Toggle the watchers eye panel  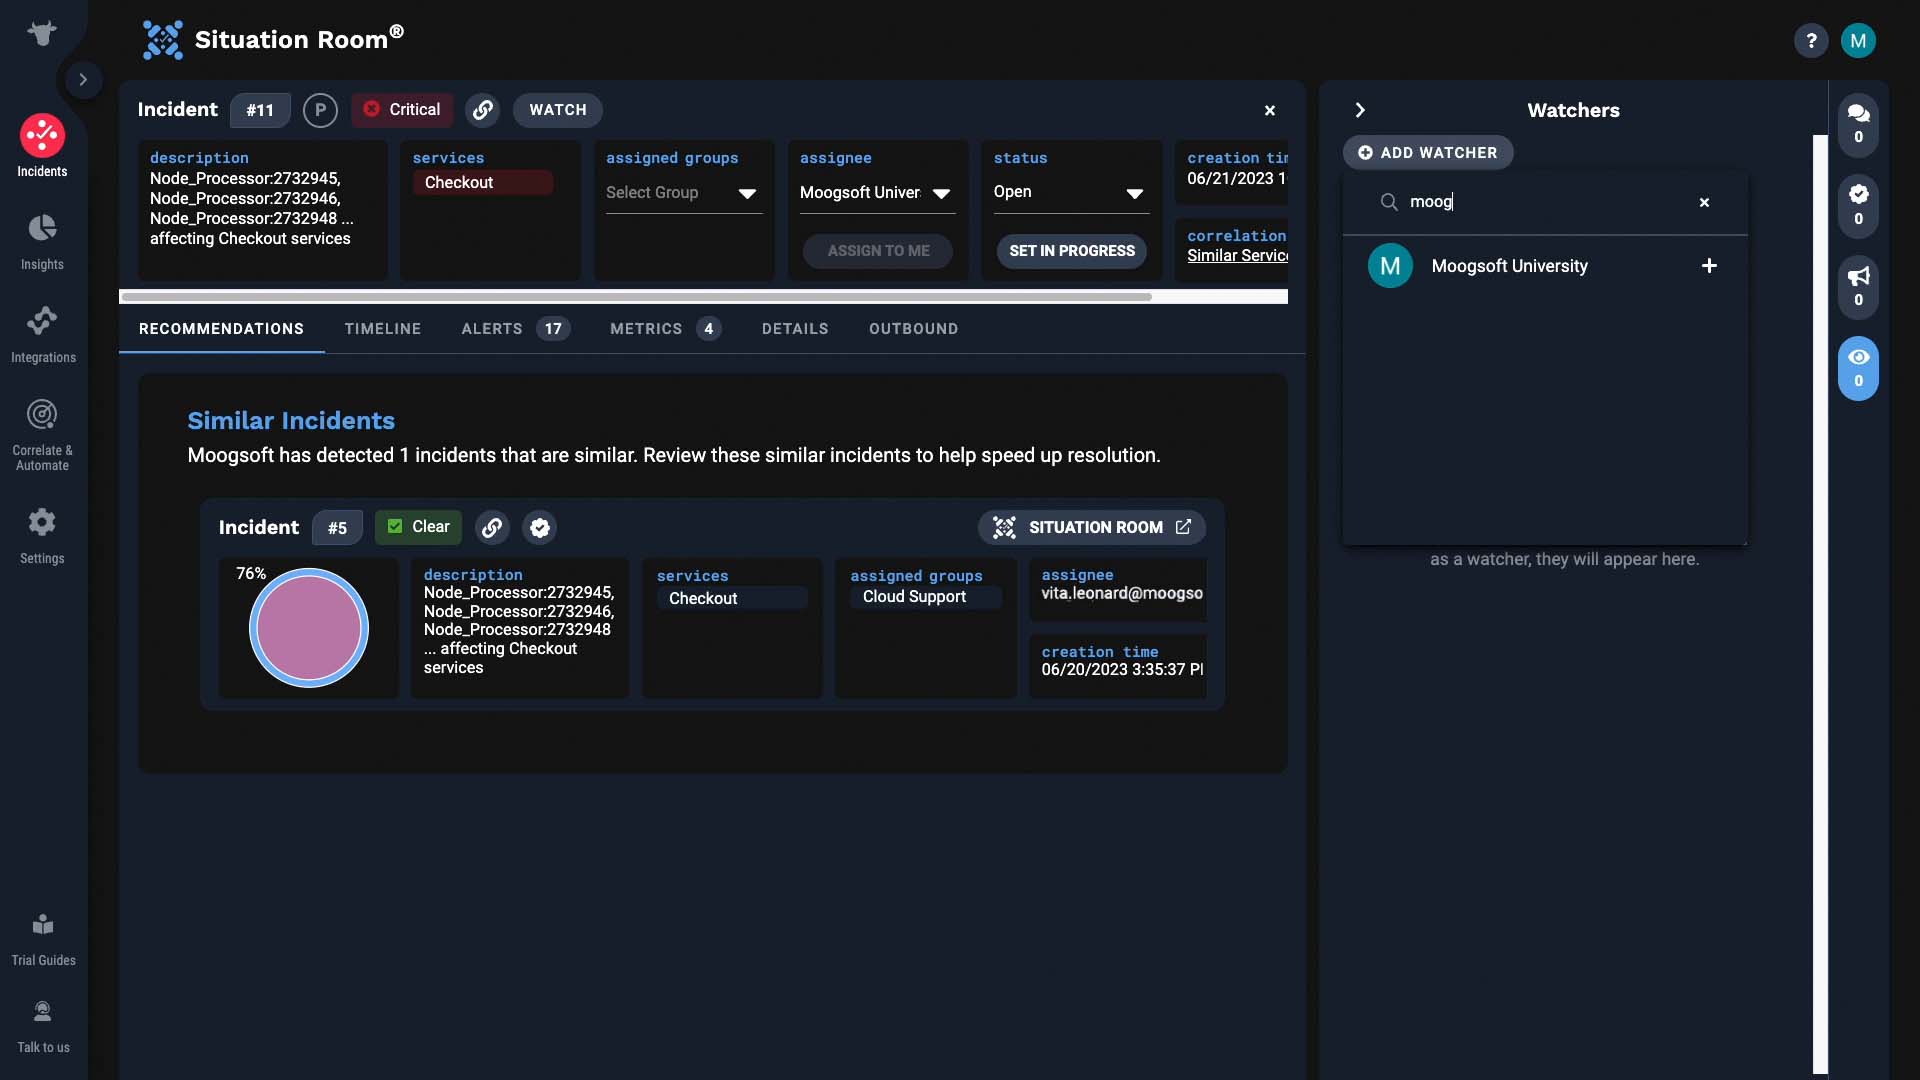click(x=1858, y=368)
